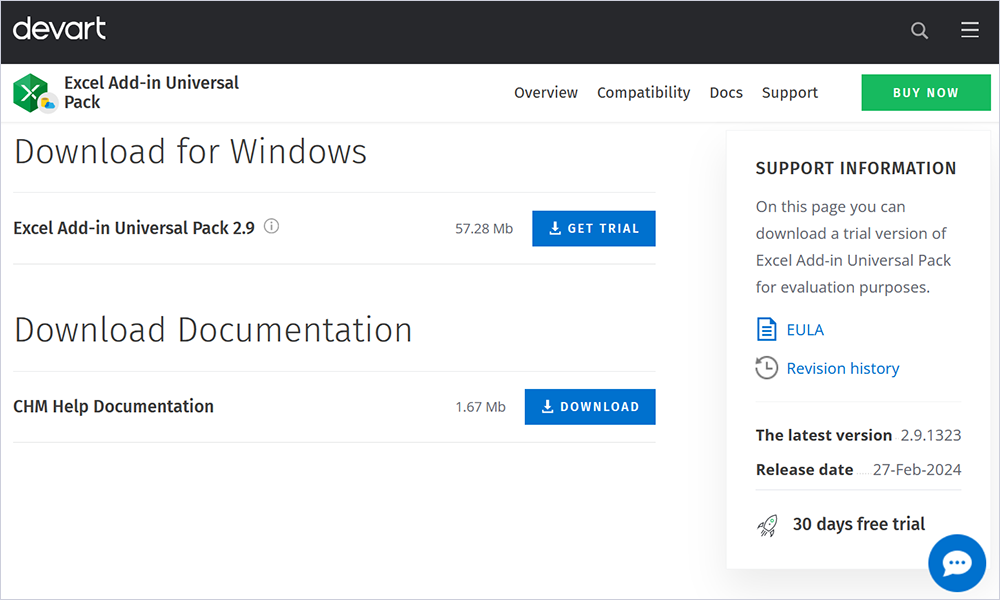Click the EULA document icon
Image resolution: width=1000 pixels, height=600 pixels.
pos(766,329)
